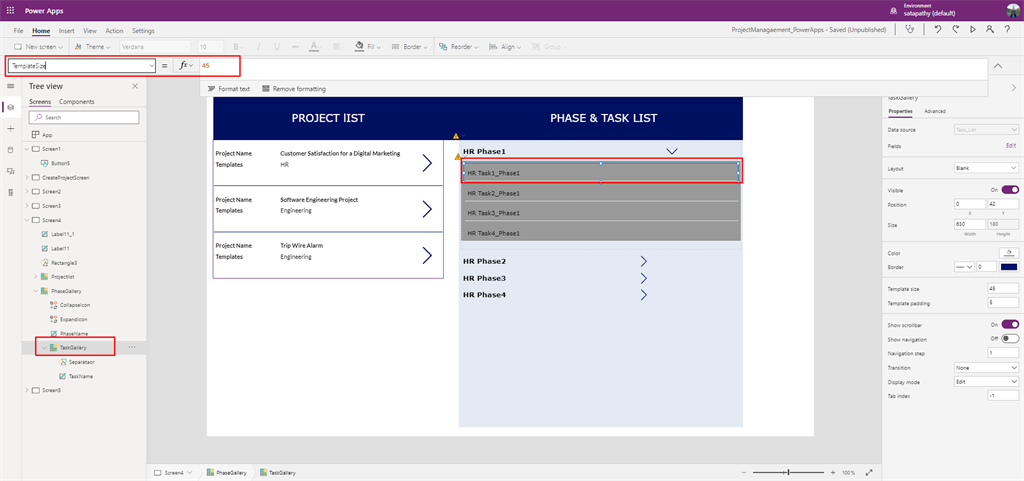This screenshot has width=1024, height=481.
Task: Collapse the formula bar chevron
Action: (x=998, y=66)
